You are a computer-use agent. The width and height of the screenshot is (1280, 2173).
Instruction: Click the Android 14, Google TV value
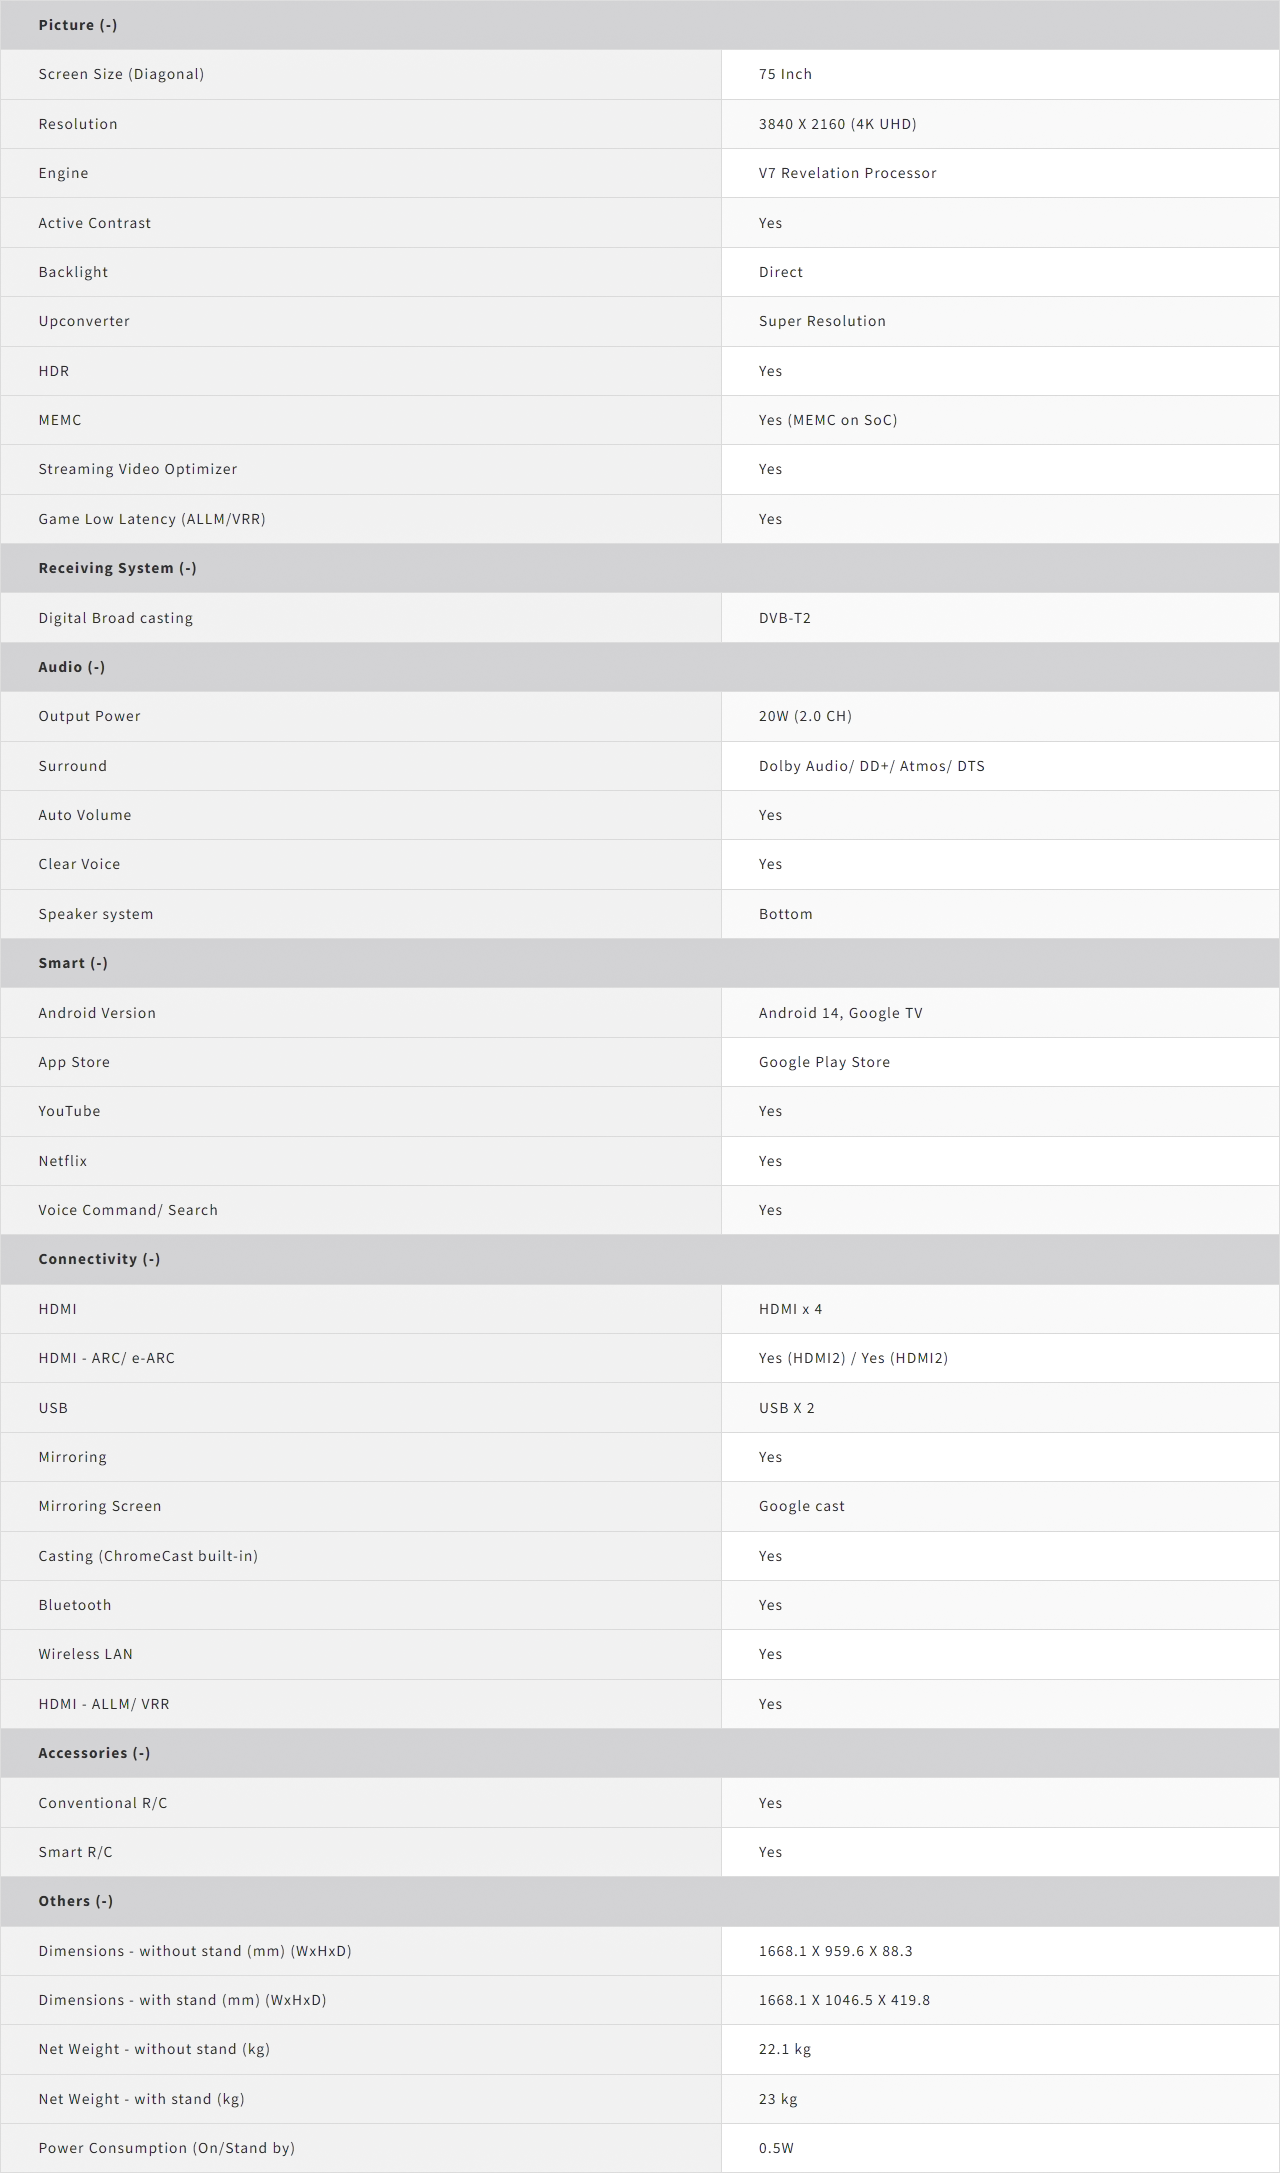840,1013
